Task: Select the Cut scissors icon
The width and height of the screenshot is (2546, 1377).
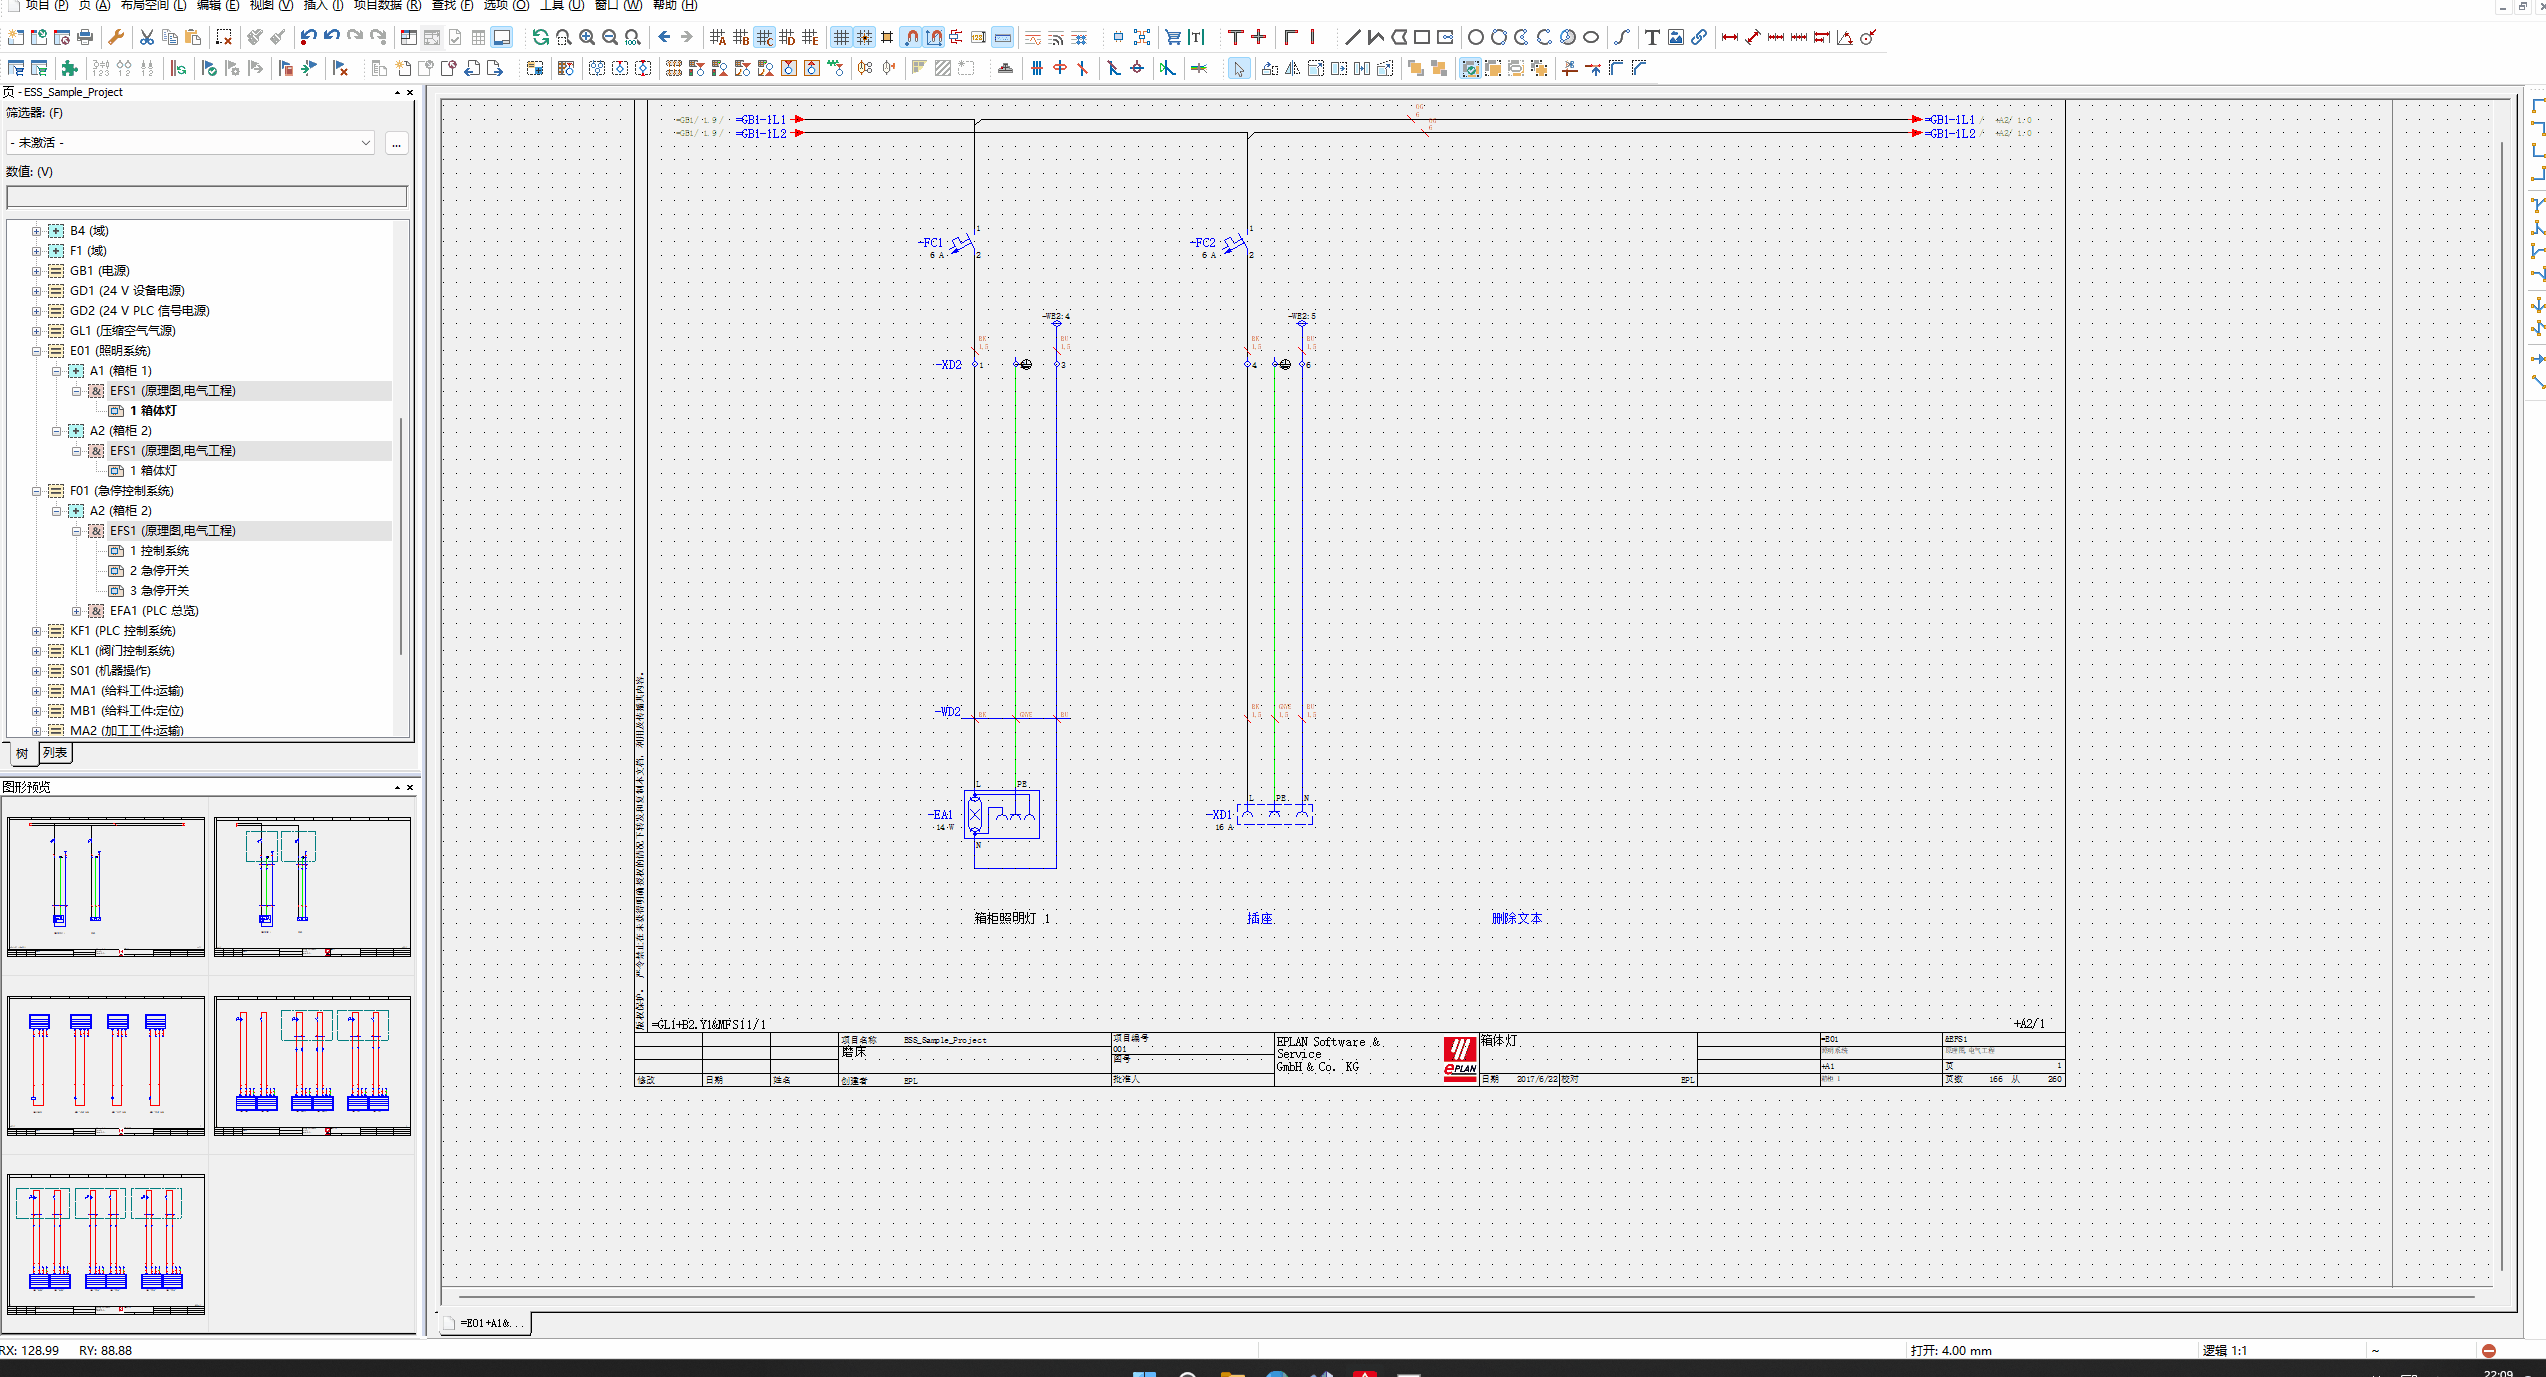Action: (147, 38)
